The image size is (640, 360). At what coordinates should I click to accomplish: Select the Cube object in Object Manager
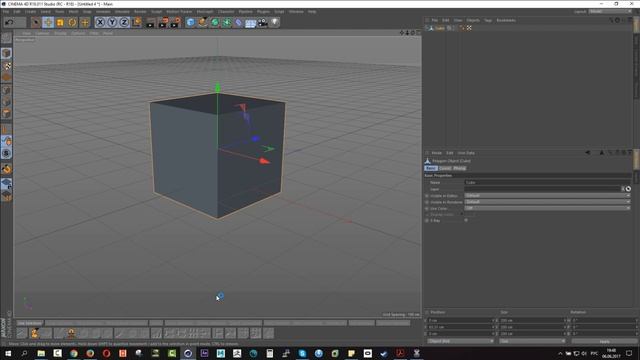tap(439, 28)
